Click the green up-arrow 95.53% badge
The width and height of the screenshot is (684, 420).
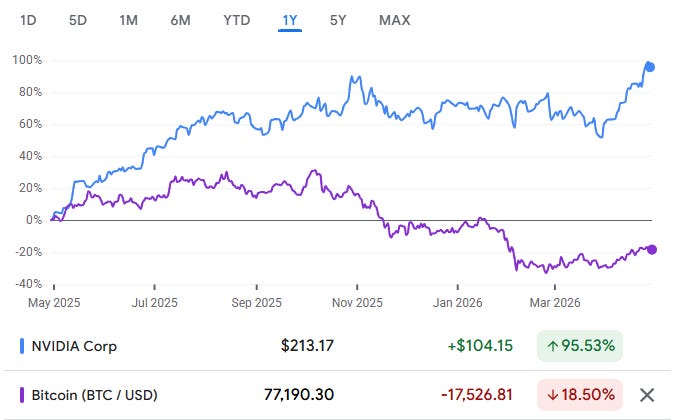pyautogui.click(x=580, y=346)
